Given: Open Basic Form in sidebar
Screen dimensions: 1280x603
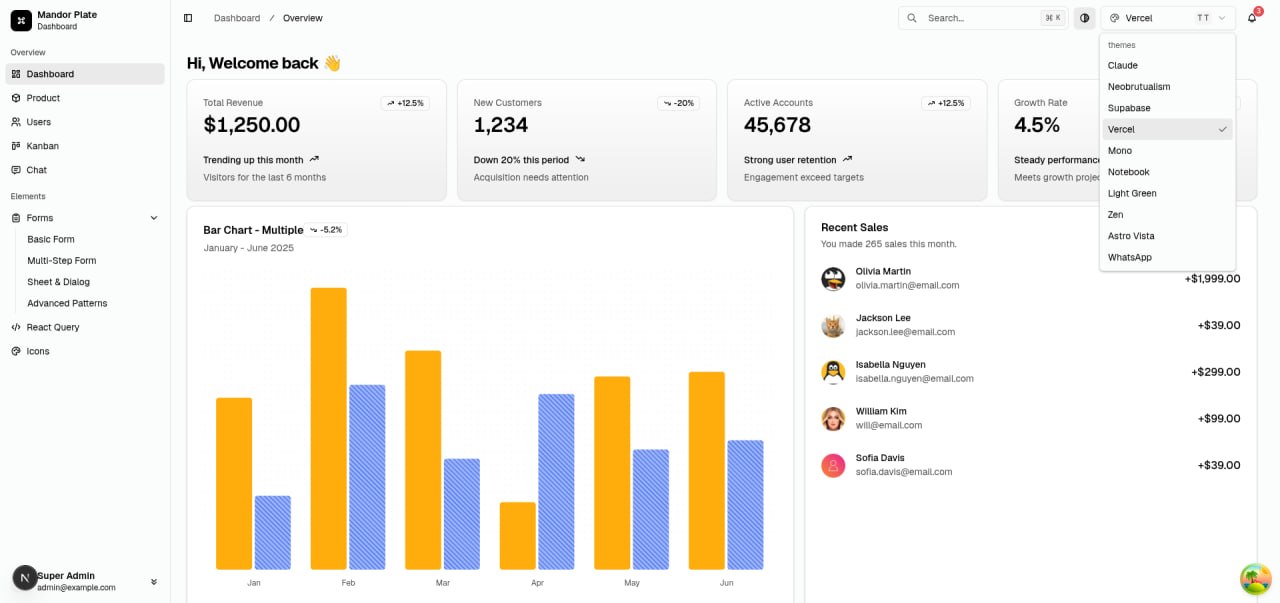Looking at the screenshot, I should 51,239.
